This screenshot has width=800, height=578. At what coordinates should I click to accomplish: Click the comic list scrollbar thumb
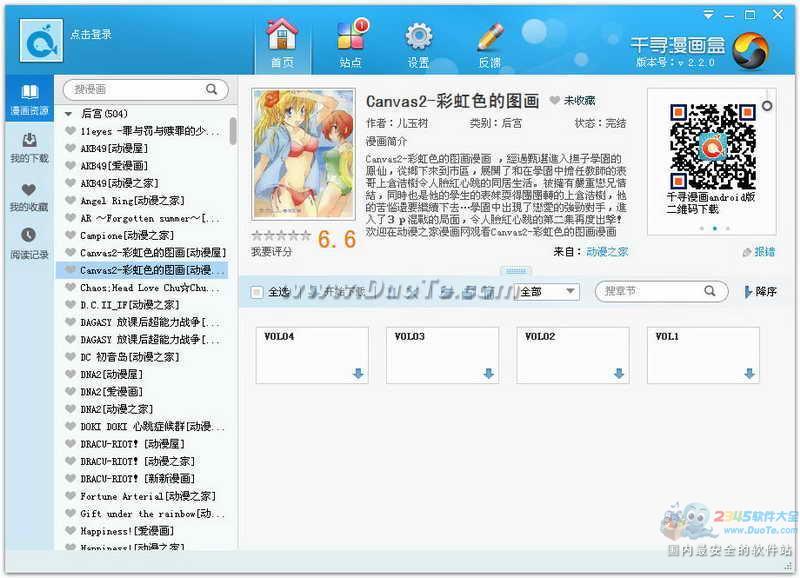[x=233, y=131]
